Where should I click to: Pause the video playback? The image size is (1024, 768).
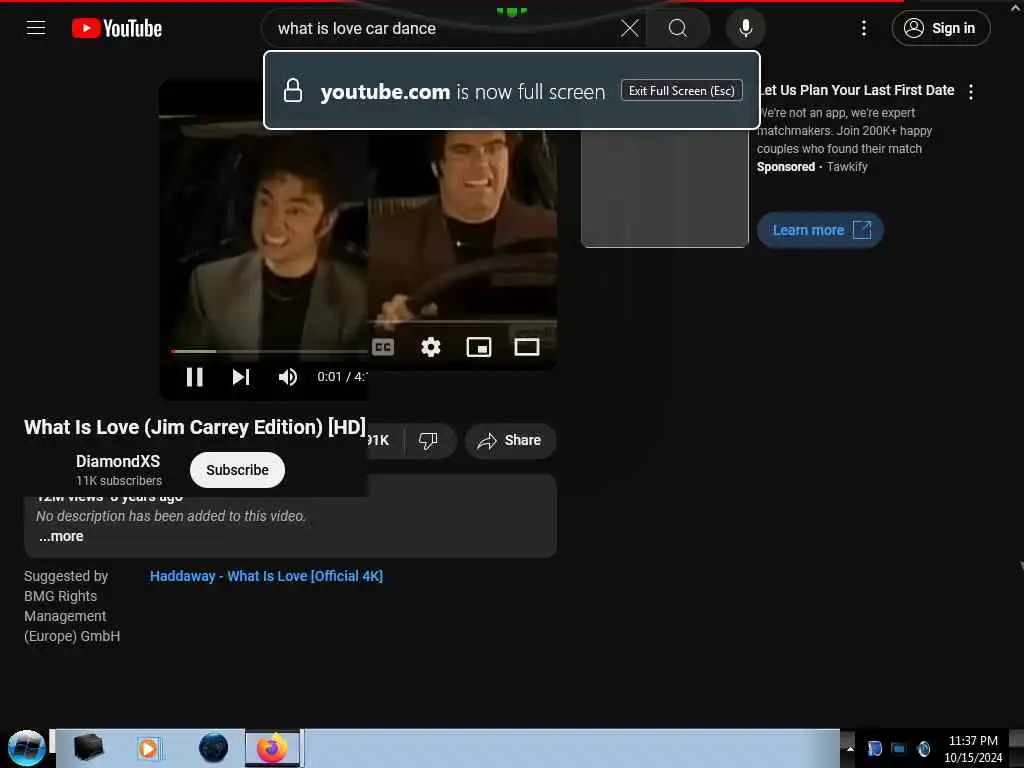[195, 377]
